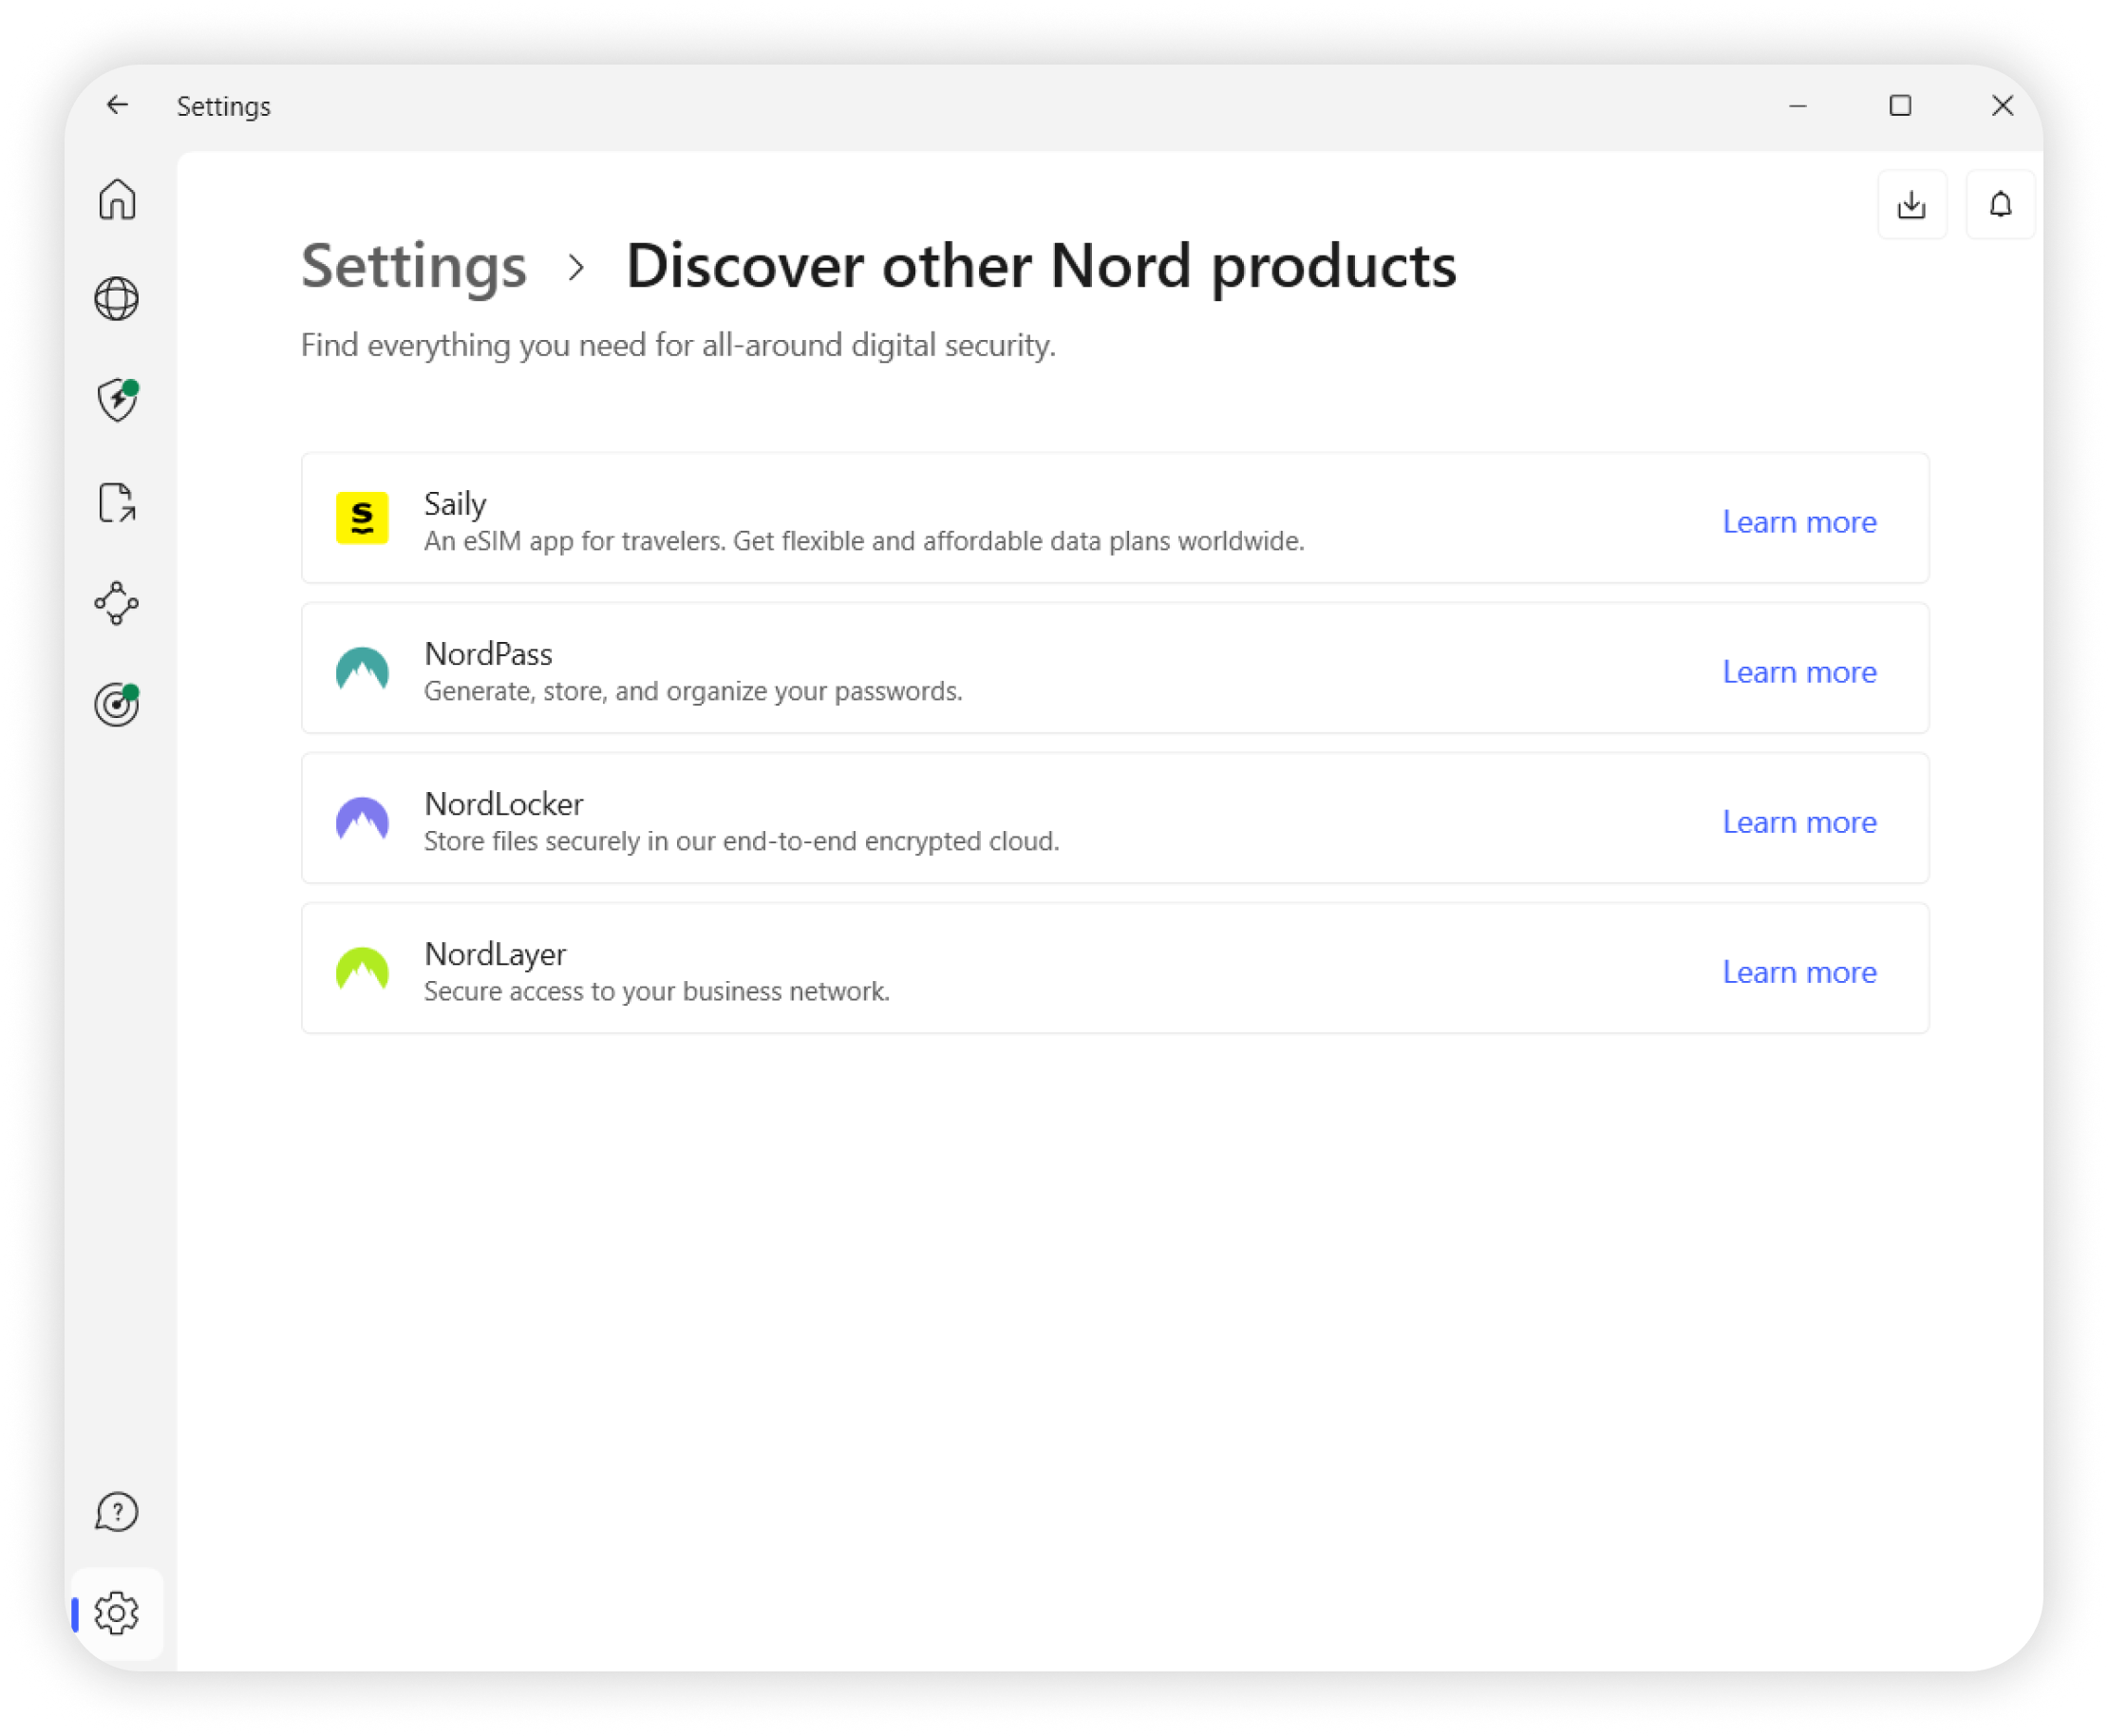Open the Meshnet nodes icon
Image resolution: width=2108 pixels, height=1736 pixels.
pyautogui.click(x=117, y=603)
